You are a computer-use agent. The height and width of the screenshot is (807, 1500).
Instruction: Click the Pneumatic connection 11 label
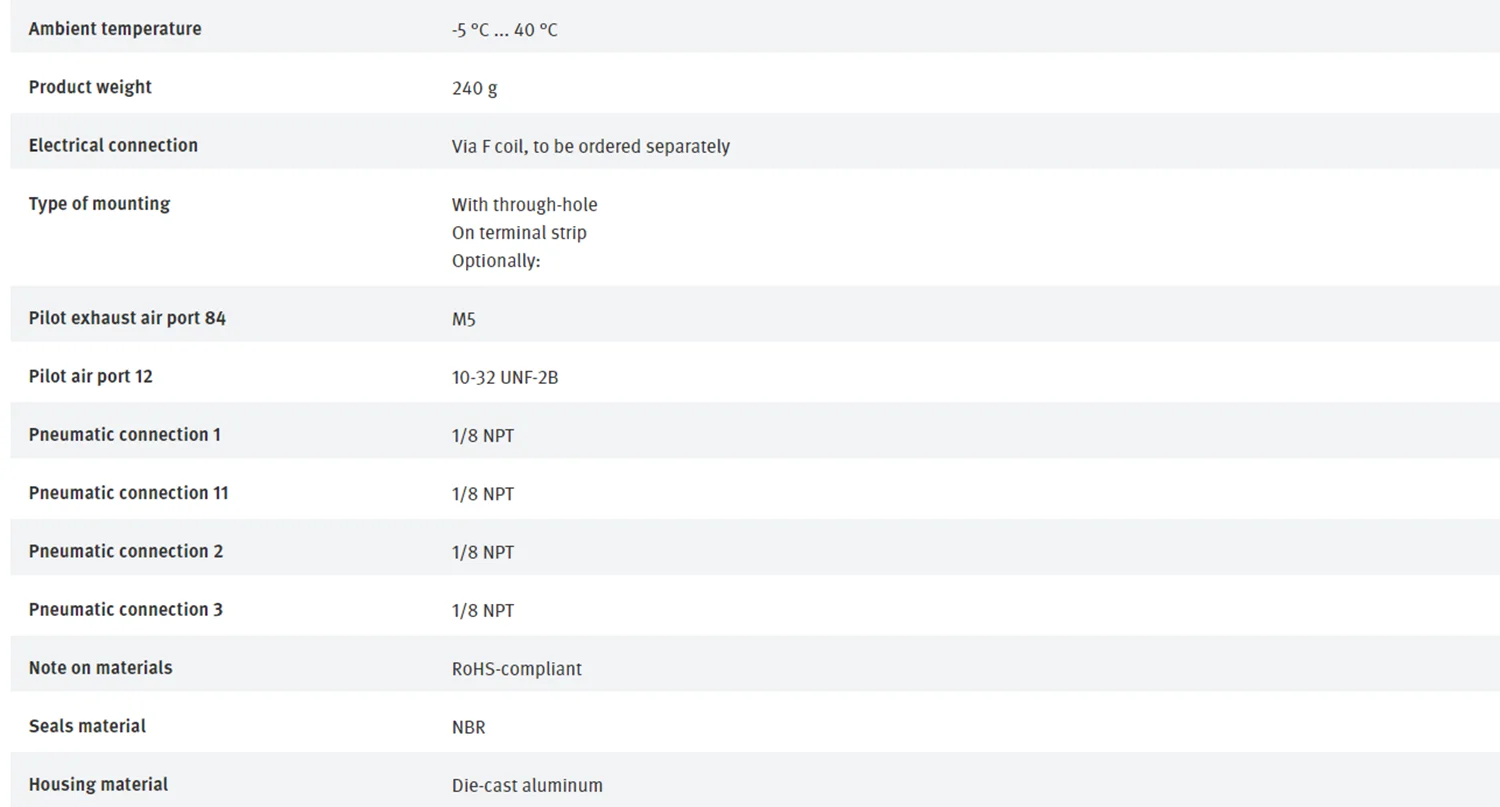pyautogui.click(x=128, y=493)
